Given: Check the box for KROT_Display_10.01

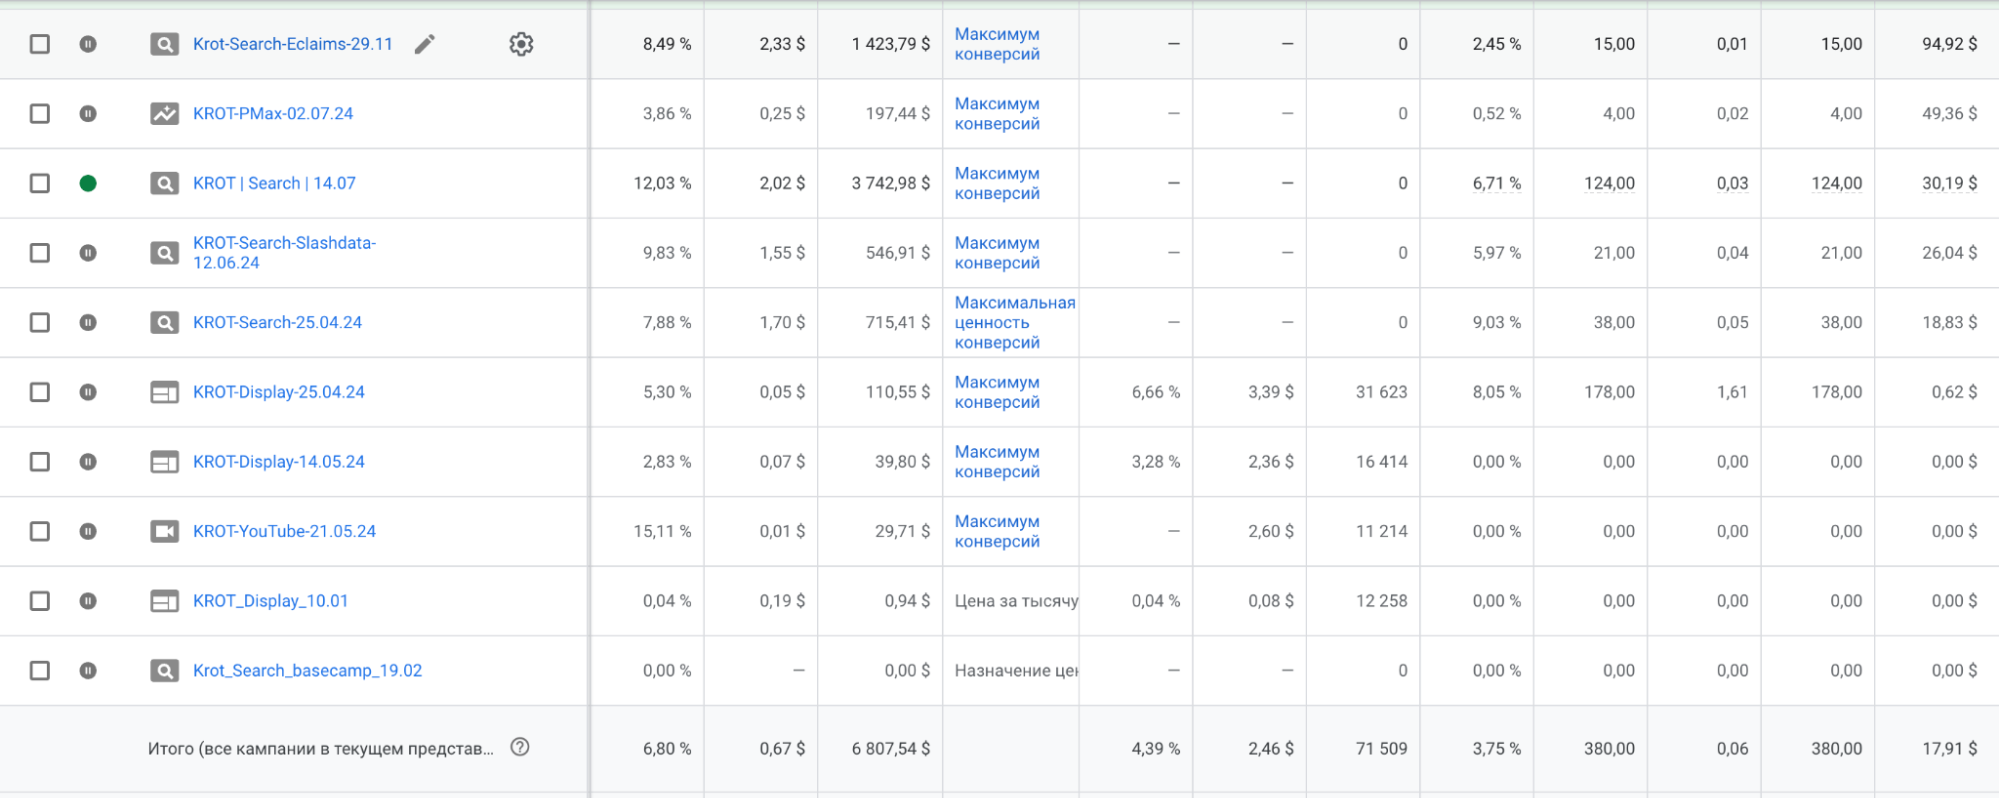Looking at the screenshot, I should tap(40, 601).
